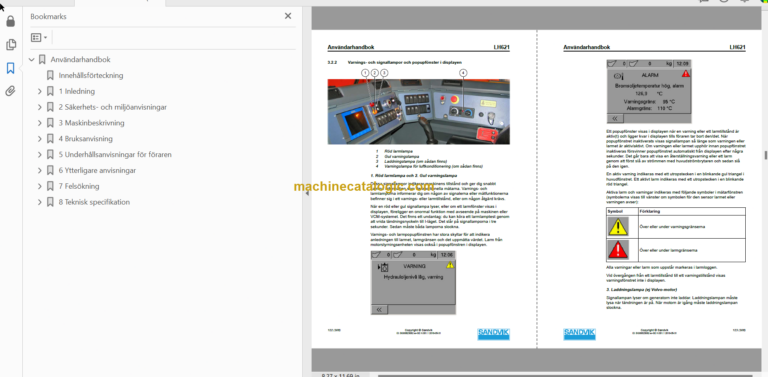768x377 pixels.
Task: Select 2 Säkerhets- och miljöanvisningar bookmark text
Action: [113, 107]
